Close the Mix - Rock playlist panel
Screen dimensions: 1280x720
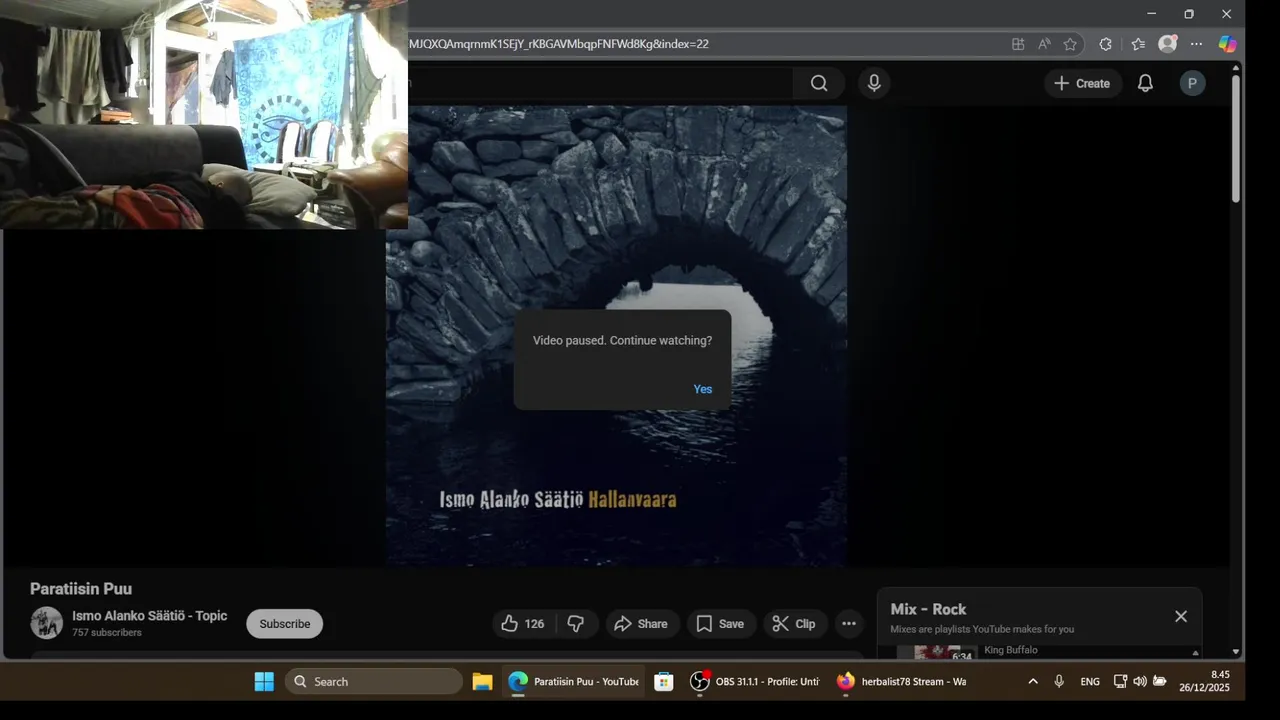pos(1181,616)
